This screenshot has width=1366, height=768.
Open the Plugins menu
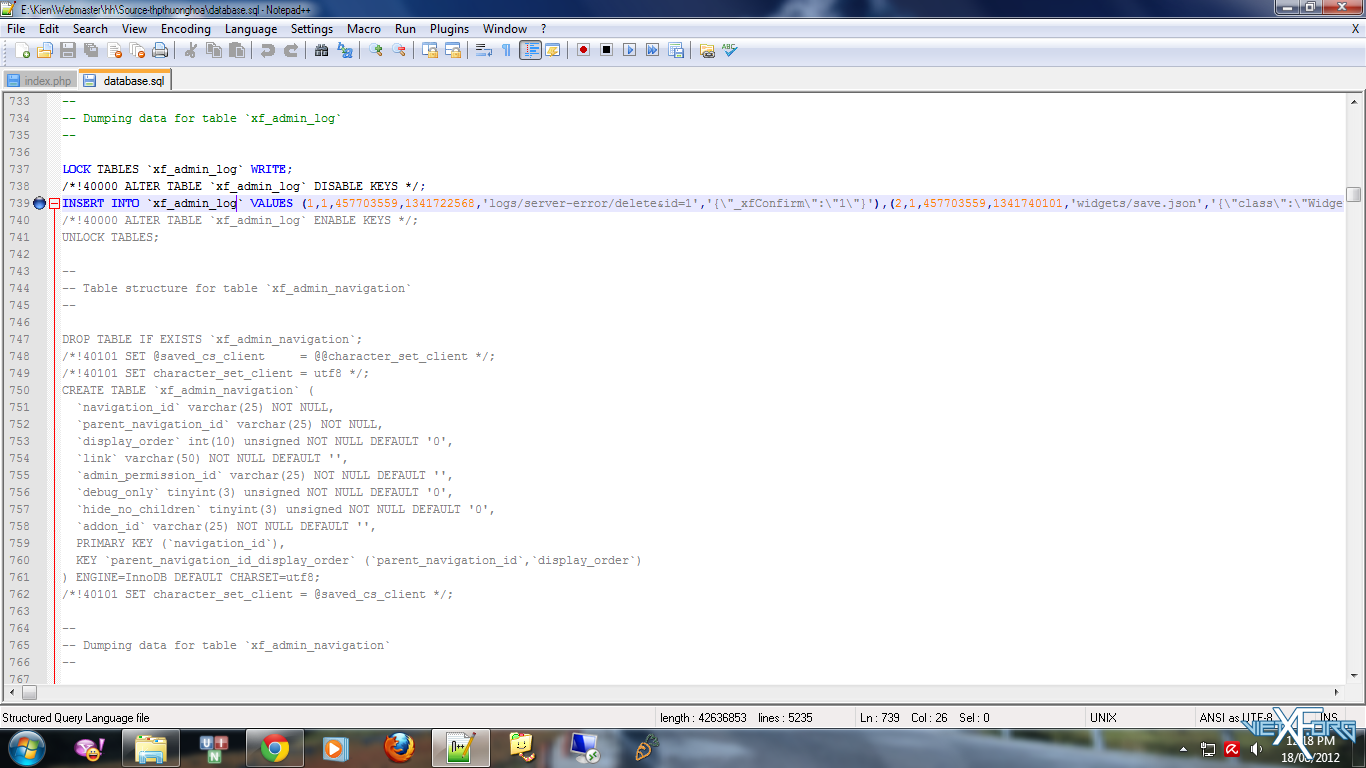(449, 29)
